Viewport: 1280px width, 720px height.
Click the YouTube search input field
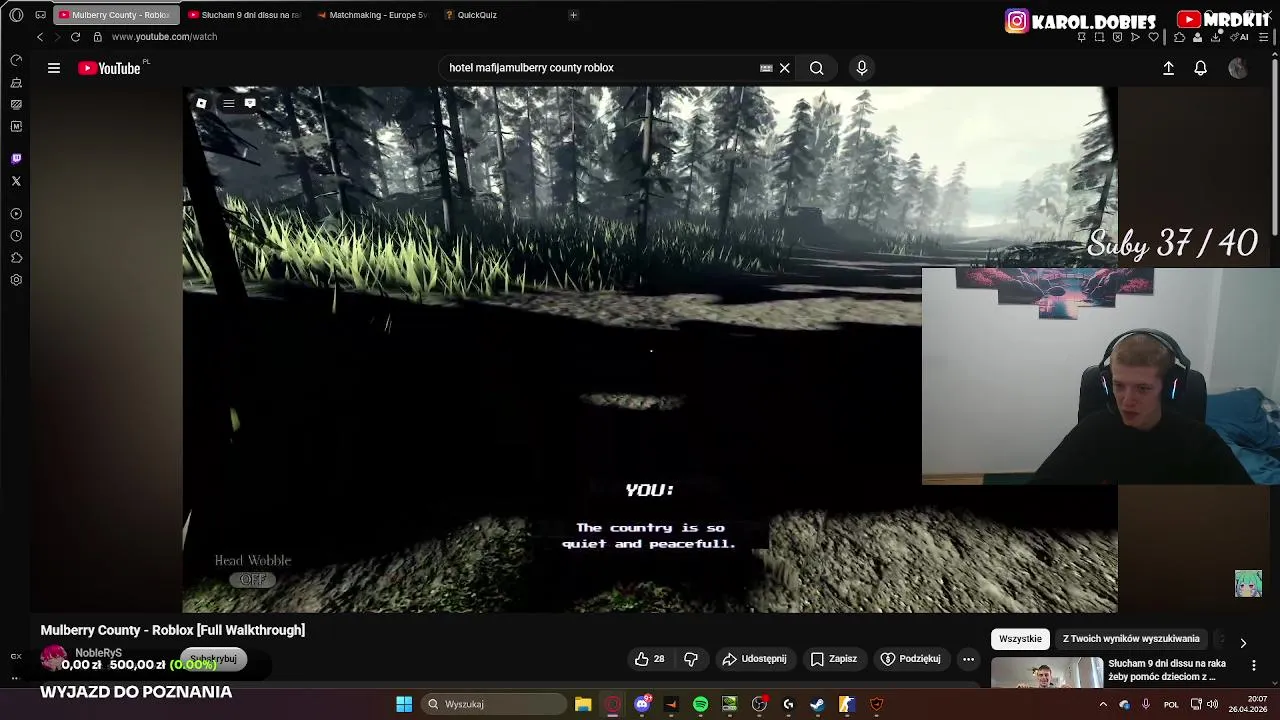pos(600,68)
